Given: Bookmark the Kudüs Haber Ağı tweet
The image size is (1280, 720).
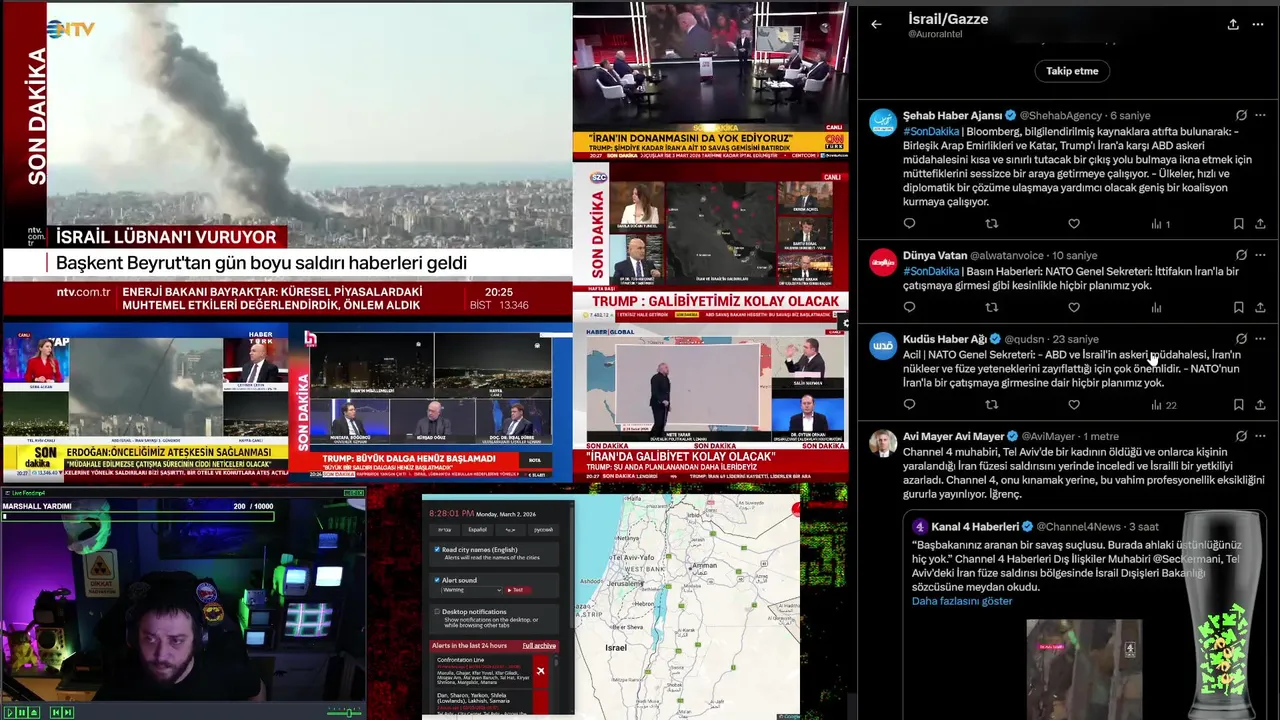Looking at the screenshot, I should (1238, 405).
